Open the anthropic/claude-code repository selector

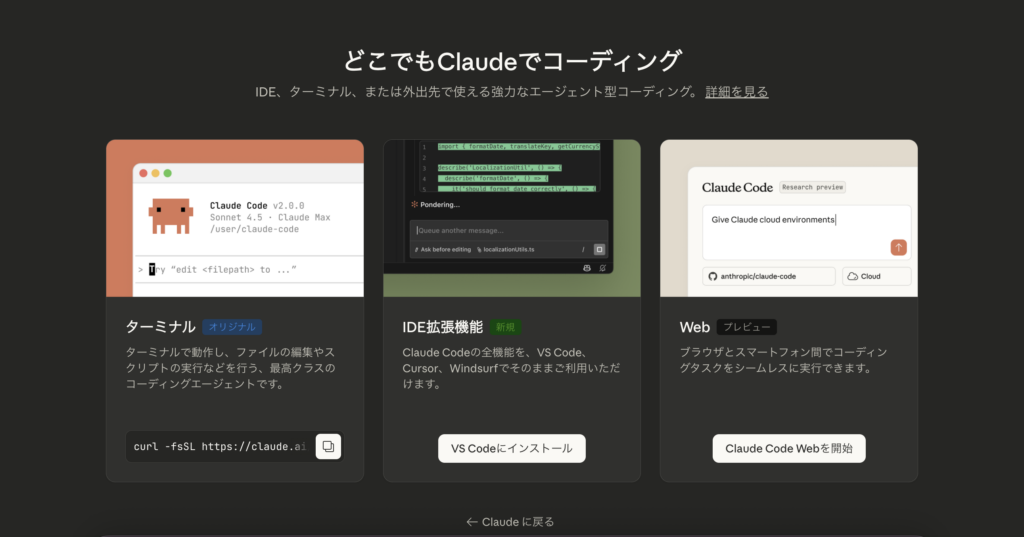pyautogui.click(x=769, y=277)
